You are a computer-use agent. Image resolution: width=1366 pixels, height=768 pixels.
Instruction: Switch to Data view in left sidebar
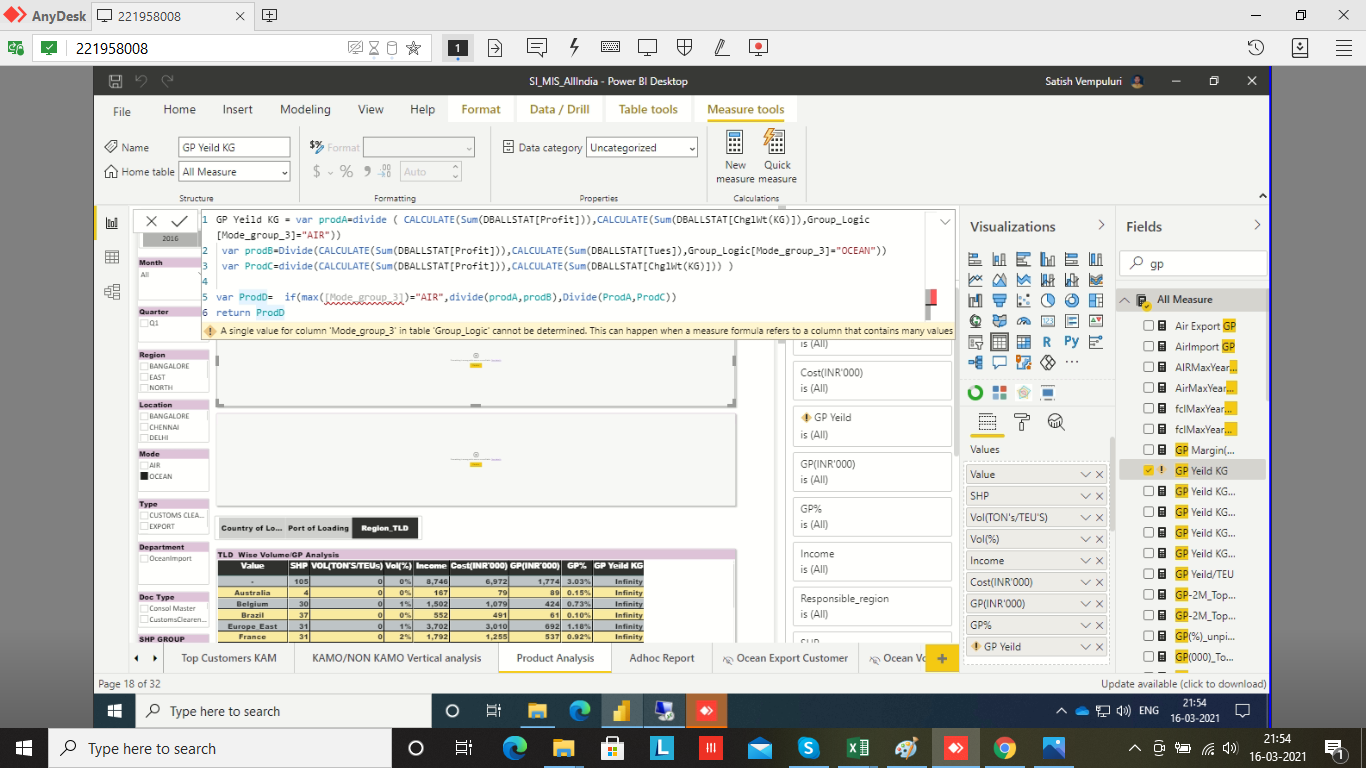[x=112, y=257]
